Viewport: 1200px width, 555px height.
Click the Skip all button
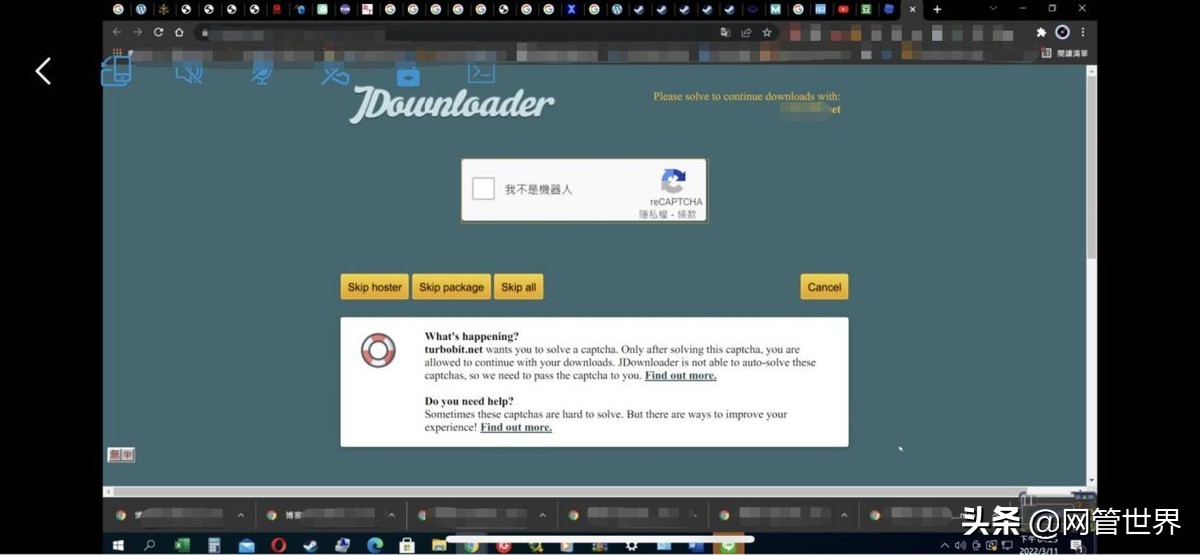point(519,287)
